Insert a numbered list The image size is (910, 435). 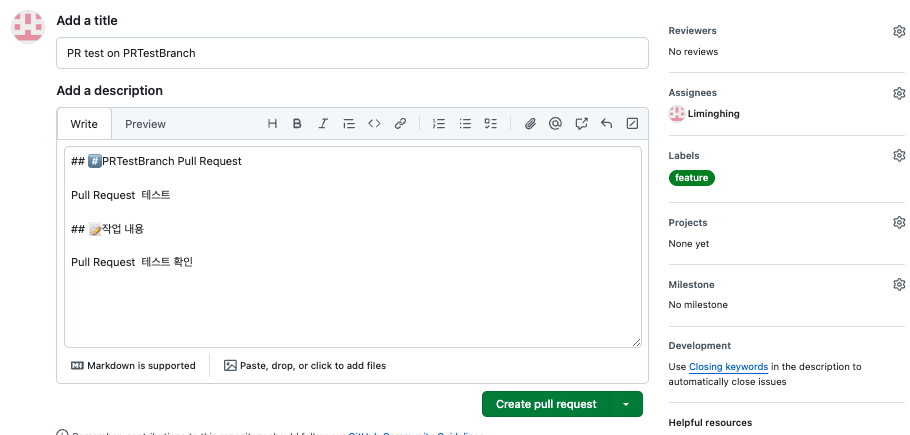click(x=439, y=124)
